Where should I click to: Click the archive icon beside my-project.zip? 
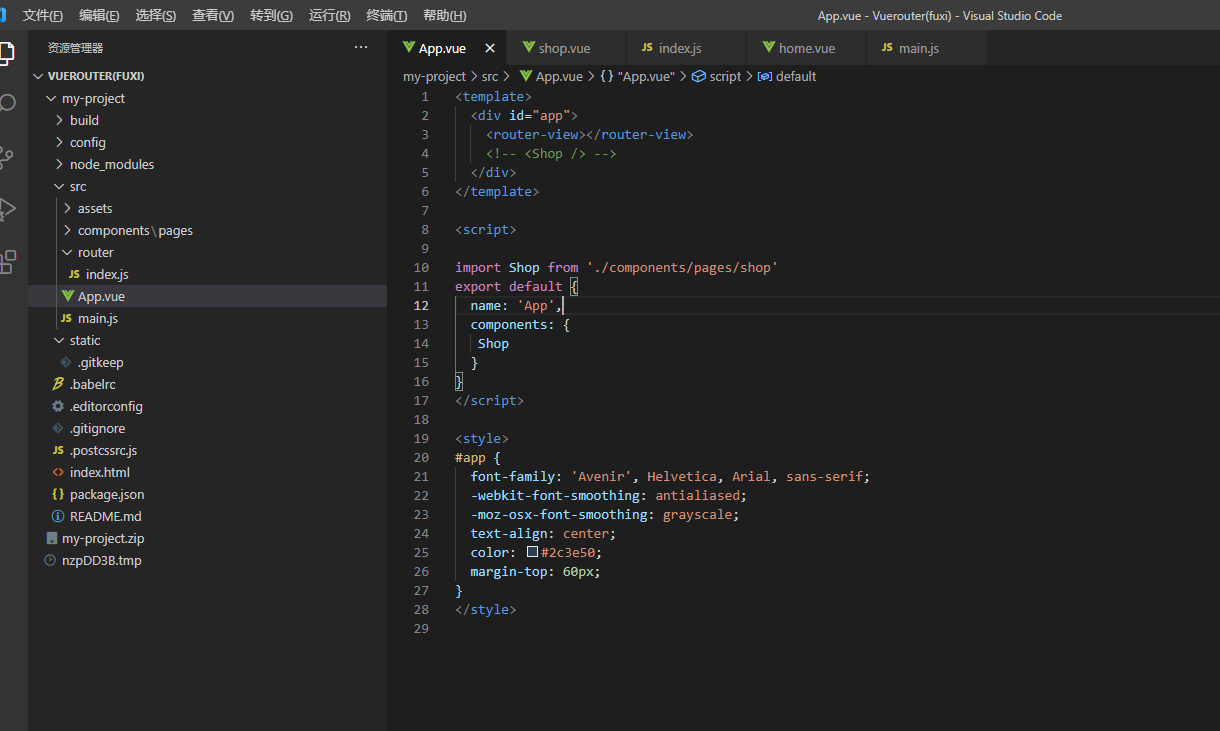(x=52, y=538)
